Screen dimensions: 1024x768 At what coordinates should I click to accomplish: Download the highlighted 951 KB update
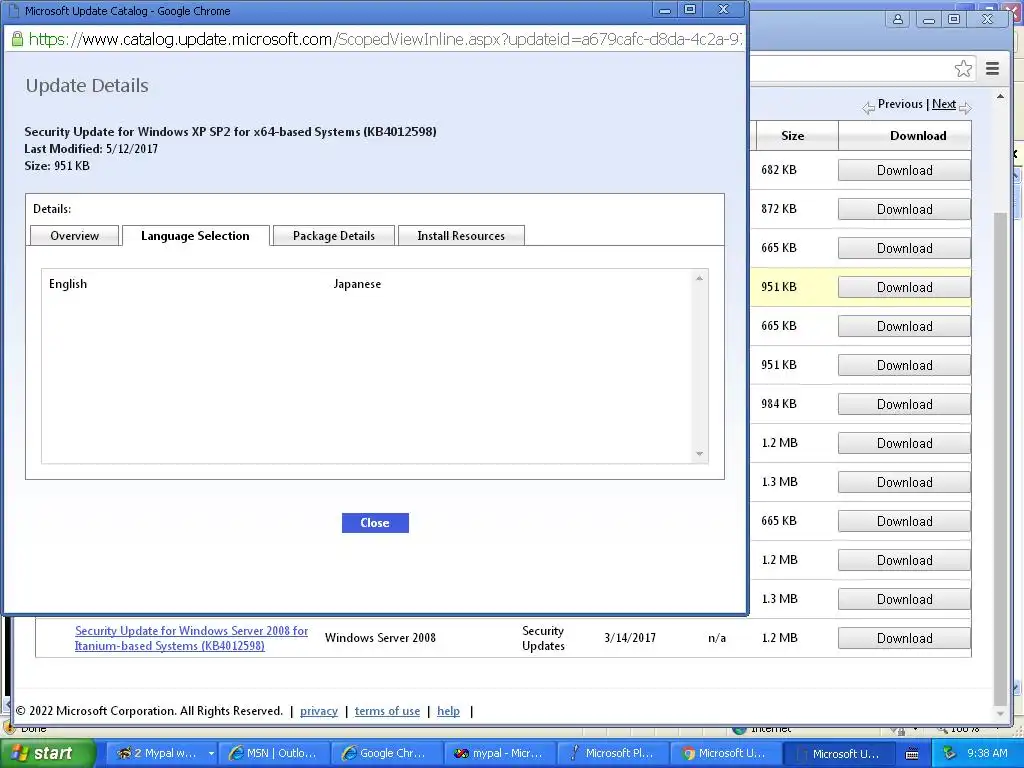point(904,287)
